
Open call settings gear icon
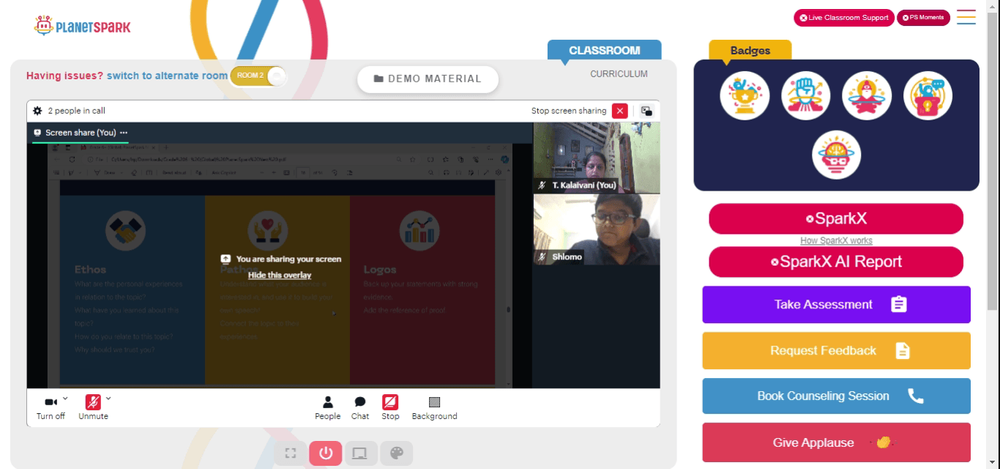(x=38, y=110)
